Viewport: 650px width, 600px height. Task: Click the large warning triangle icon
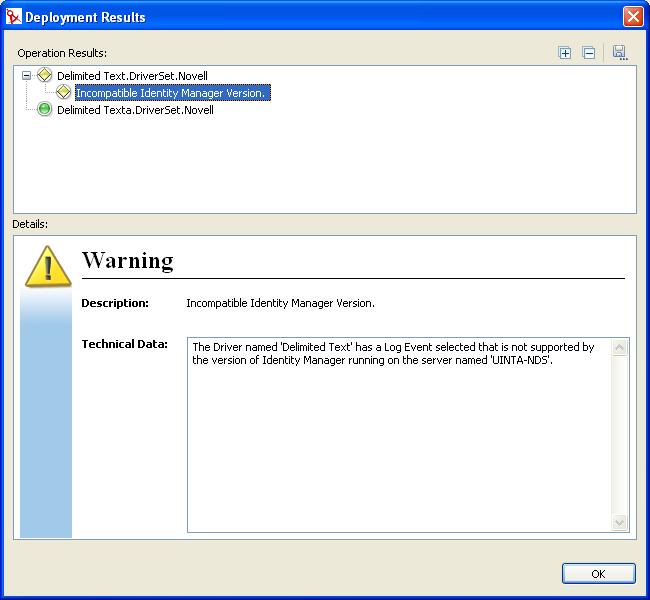48,266
